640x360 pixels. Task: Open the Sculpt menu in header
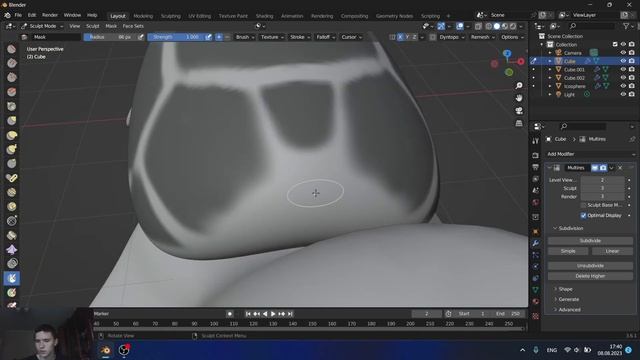pos(93,26)
